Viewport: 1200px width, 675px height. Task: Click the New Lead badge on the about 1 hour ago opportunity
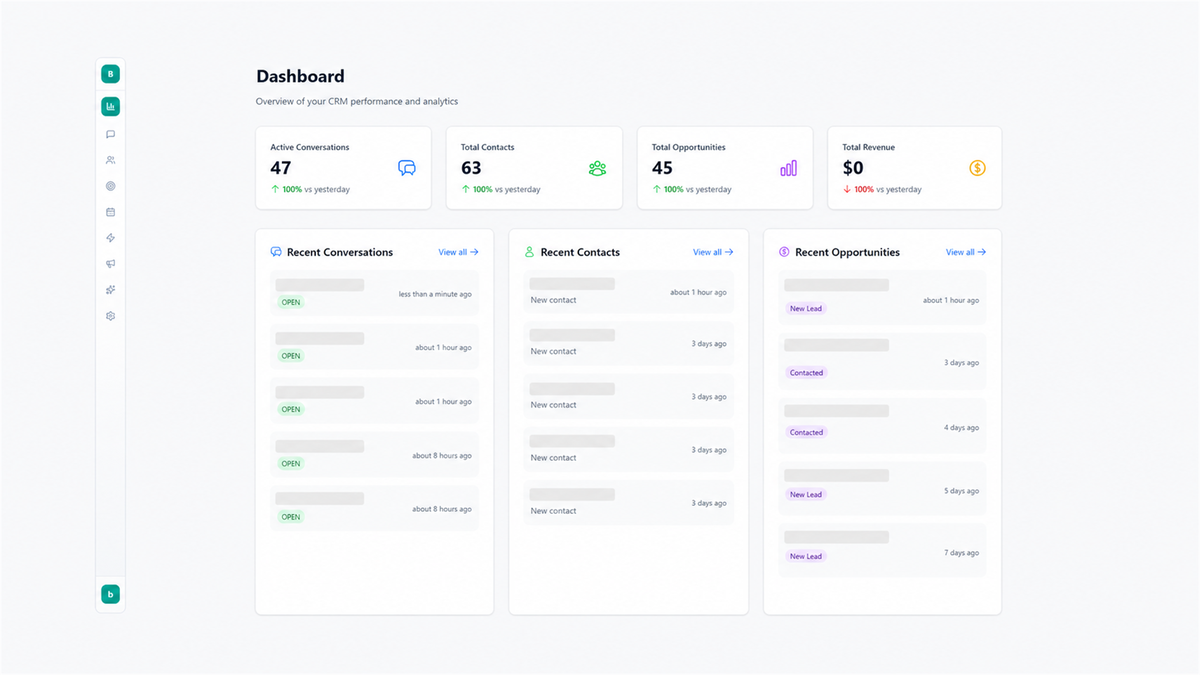click(806, 308)
